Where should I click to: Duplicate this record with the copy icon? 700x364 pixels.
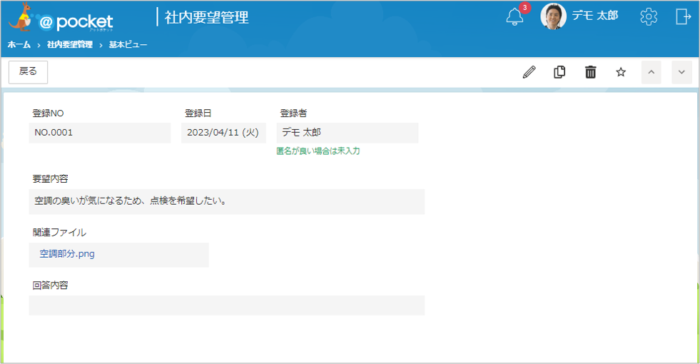(559, 72)
